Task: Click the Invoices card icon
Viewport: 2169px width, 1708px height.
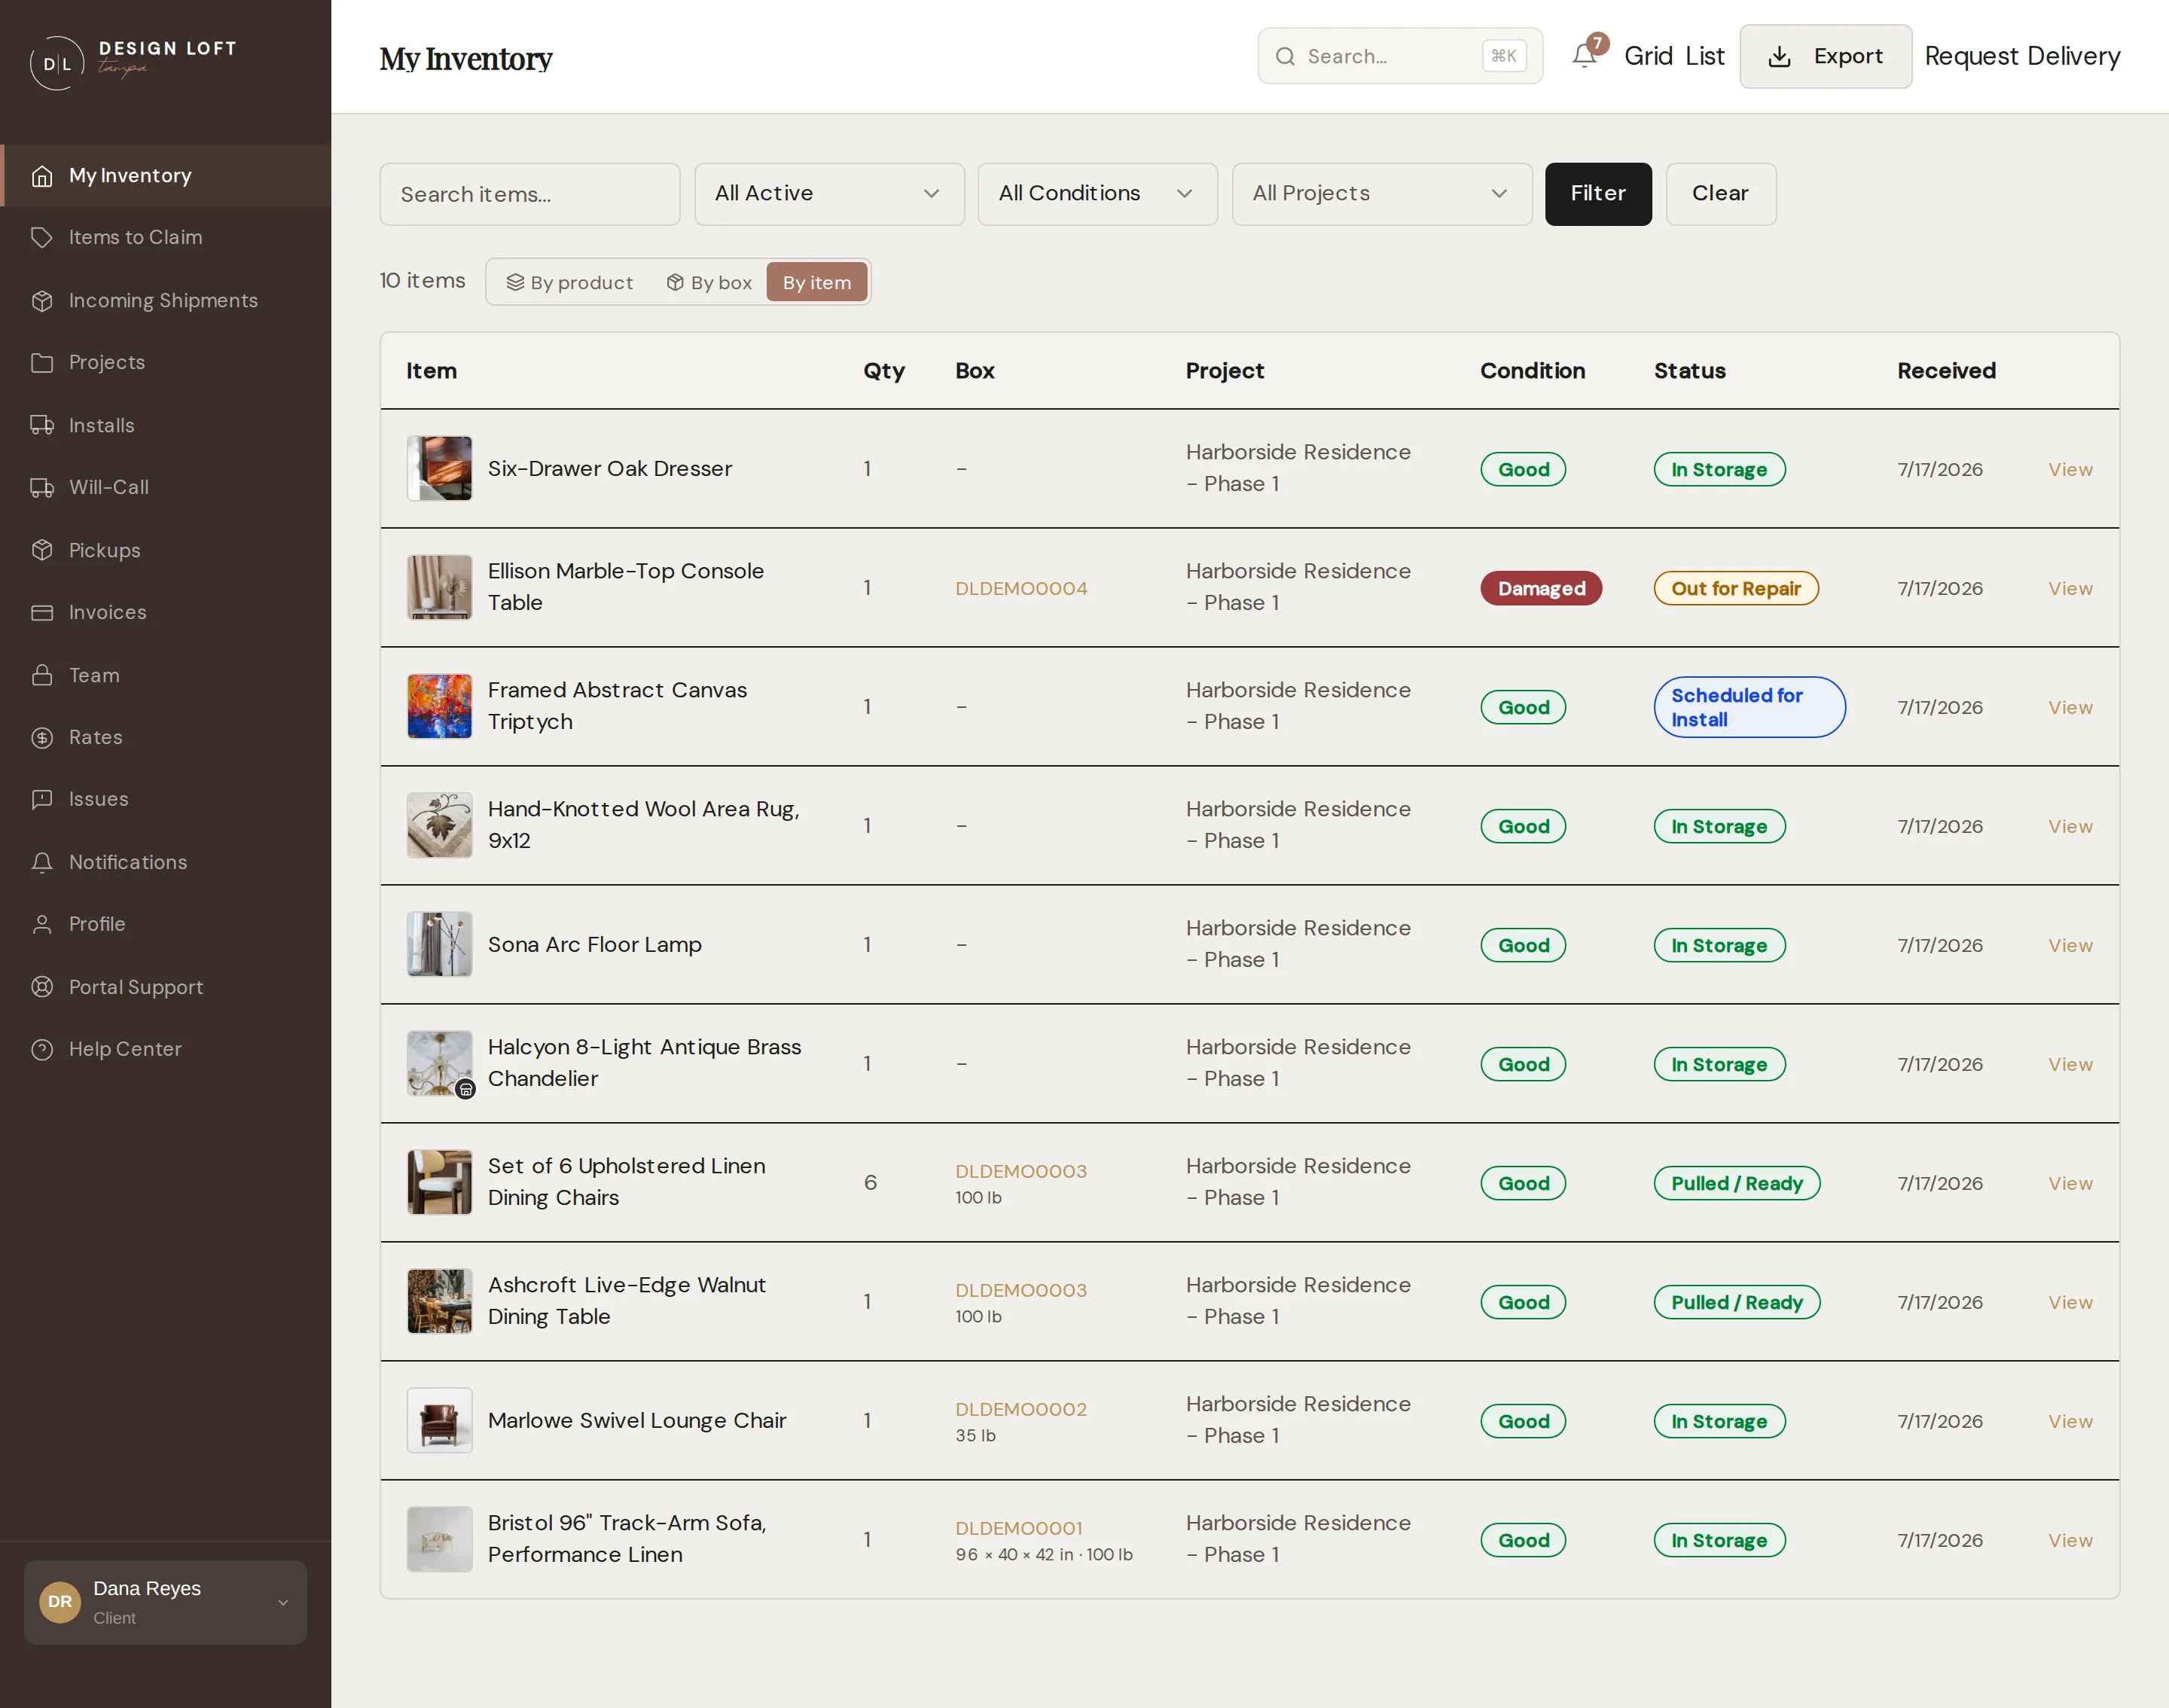Action: pos(42,612)
